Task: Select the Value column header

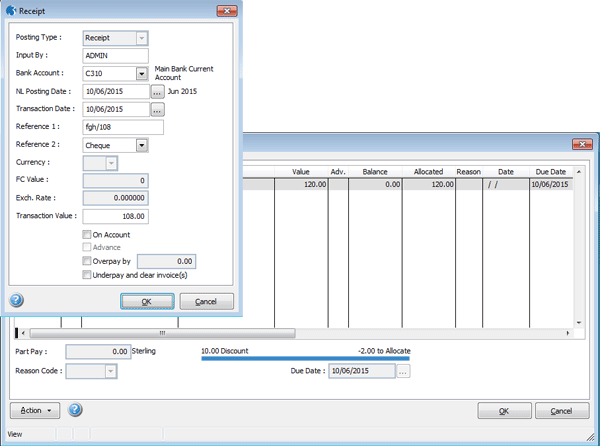Action: click(x=301, y=172)
